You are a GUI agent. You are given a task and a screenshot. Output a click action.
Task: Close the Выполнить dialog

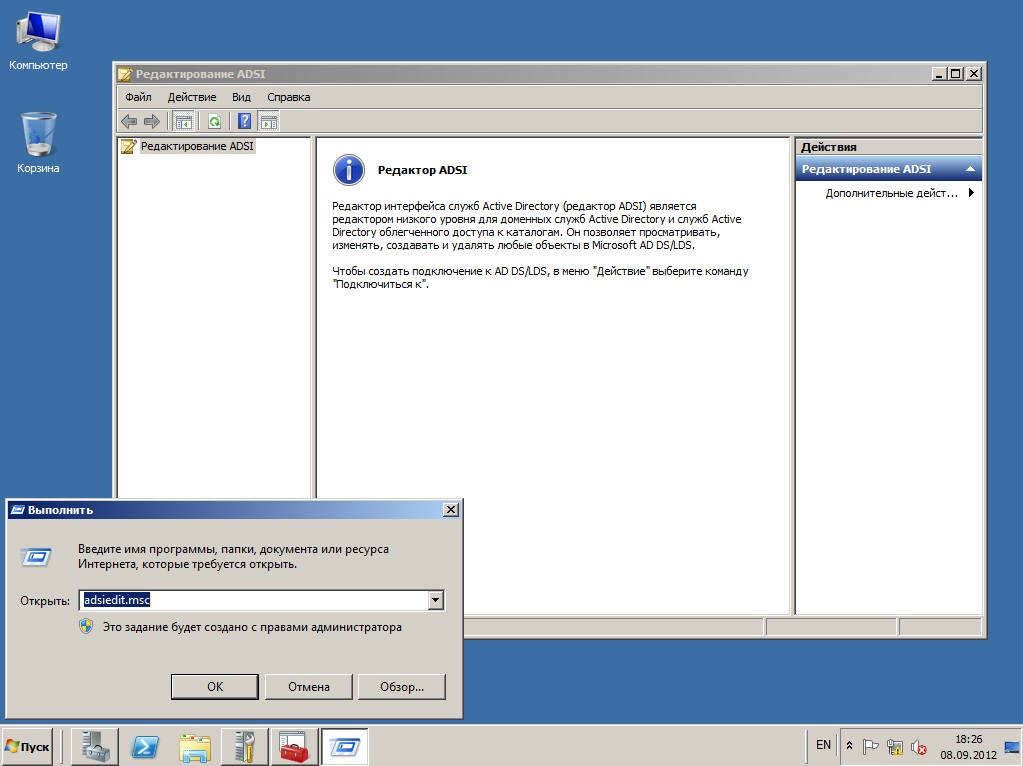(x=451, y=510)
